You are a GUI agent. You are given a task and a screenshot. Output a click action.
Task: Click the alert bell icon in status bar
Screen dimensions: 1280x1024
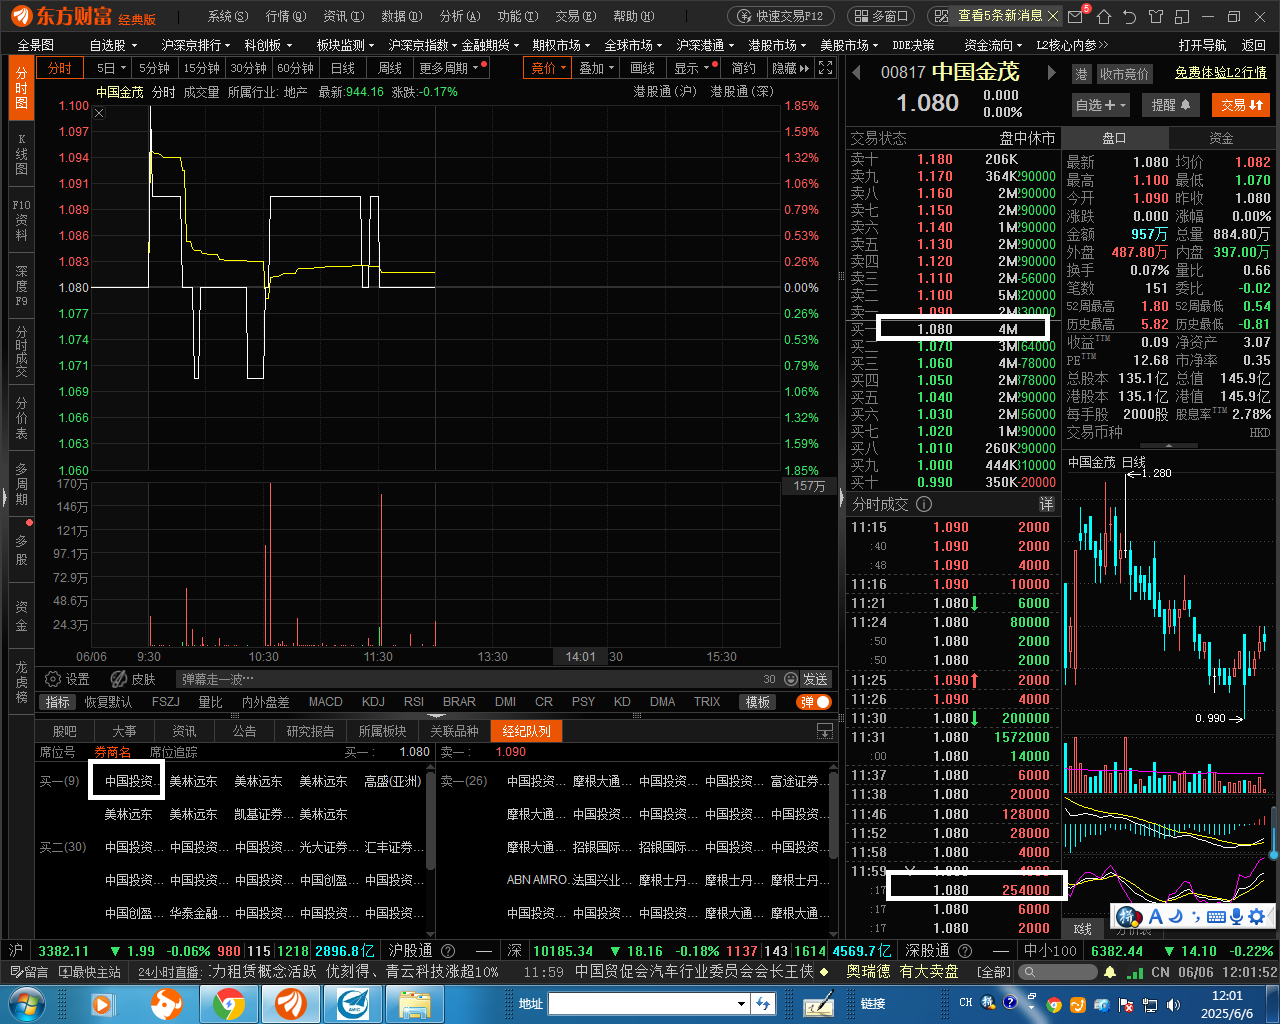1110,972
